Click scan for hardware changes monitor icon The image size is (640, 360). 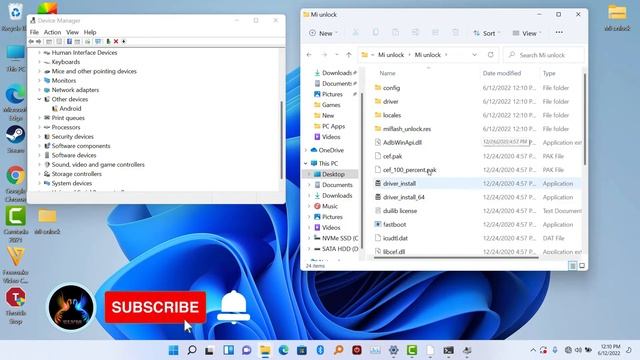click(98, 42)
